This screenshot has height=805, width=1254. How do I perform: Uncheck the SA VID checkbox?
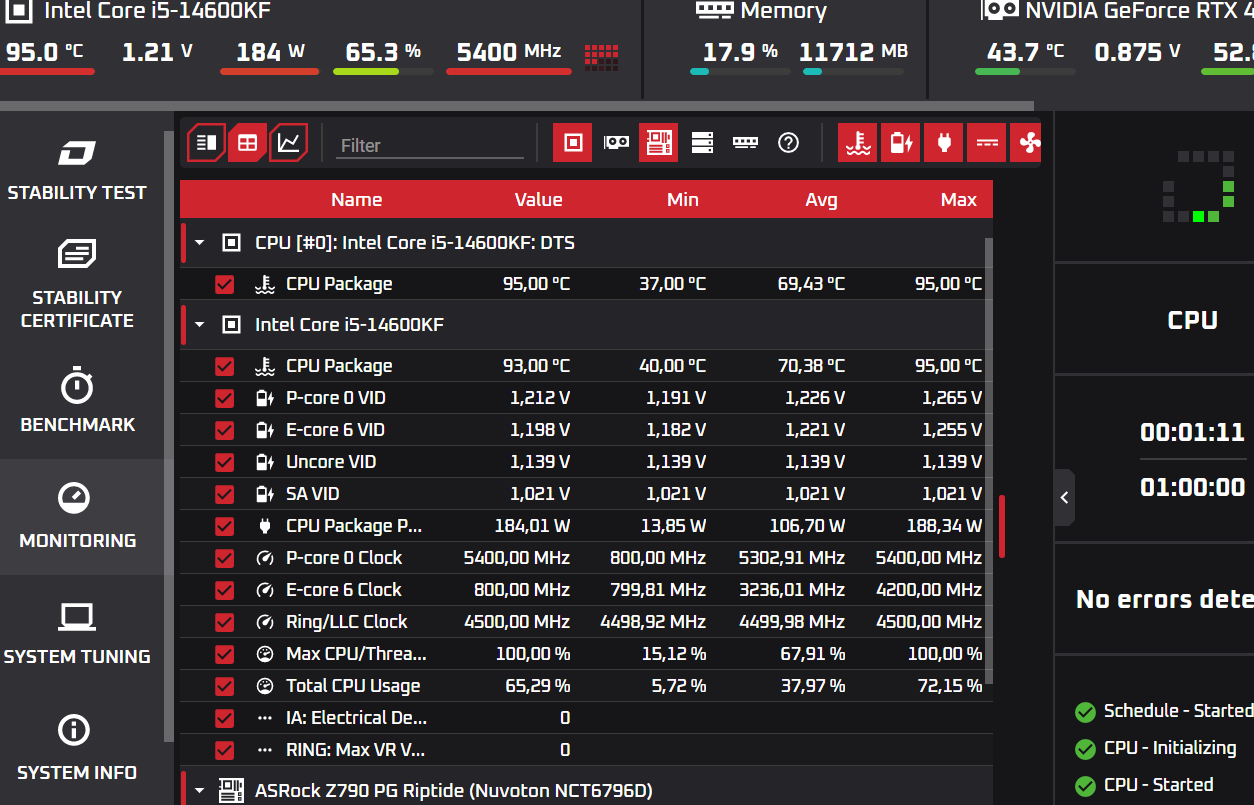pyautogui.click(x=224, y=494)
